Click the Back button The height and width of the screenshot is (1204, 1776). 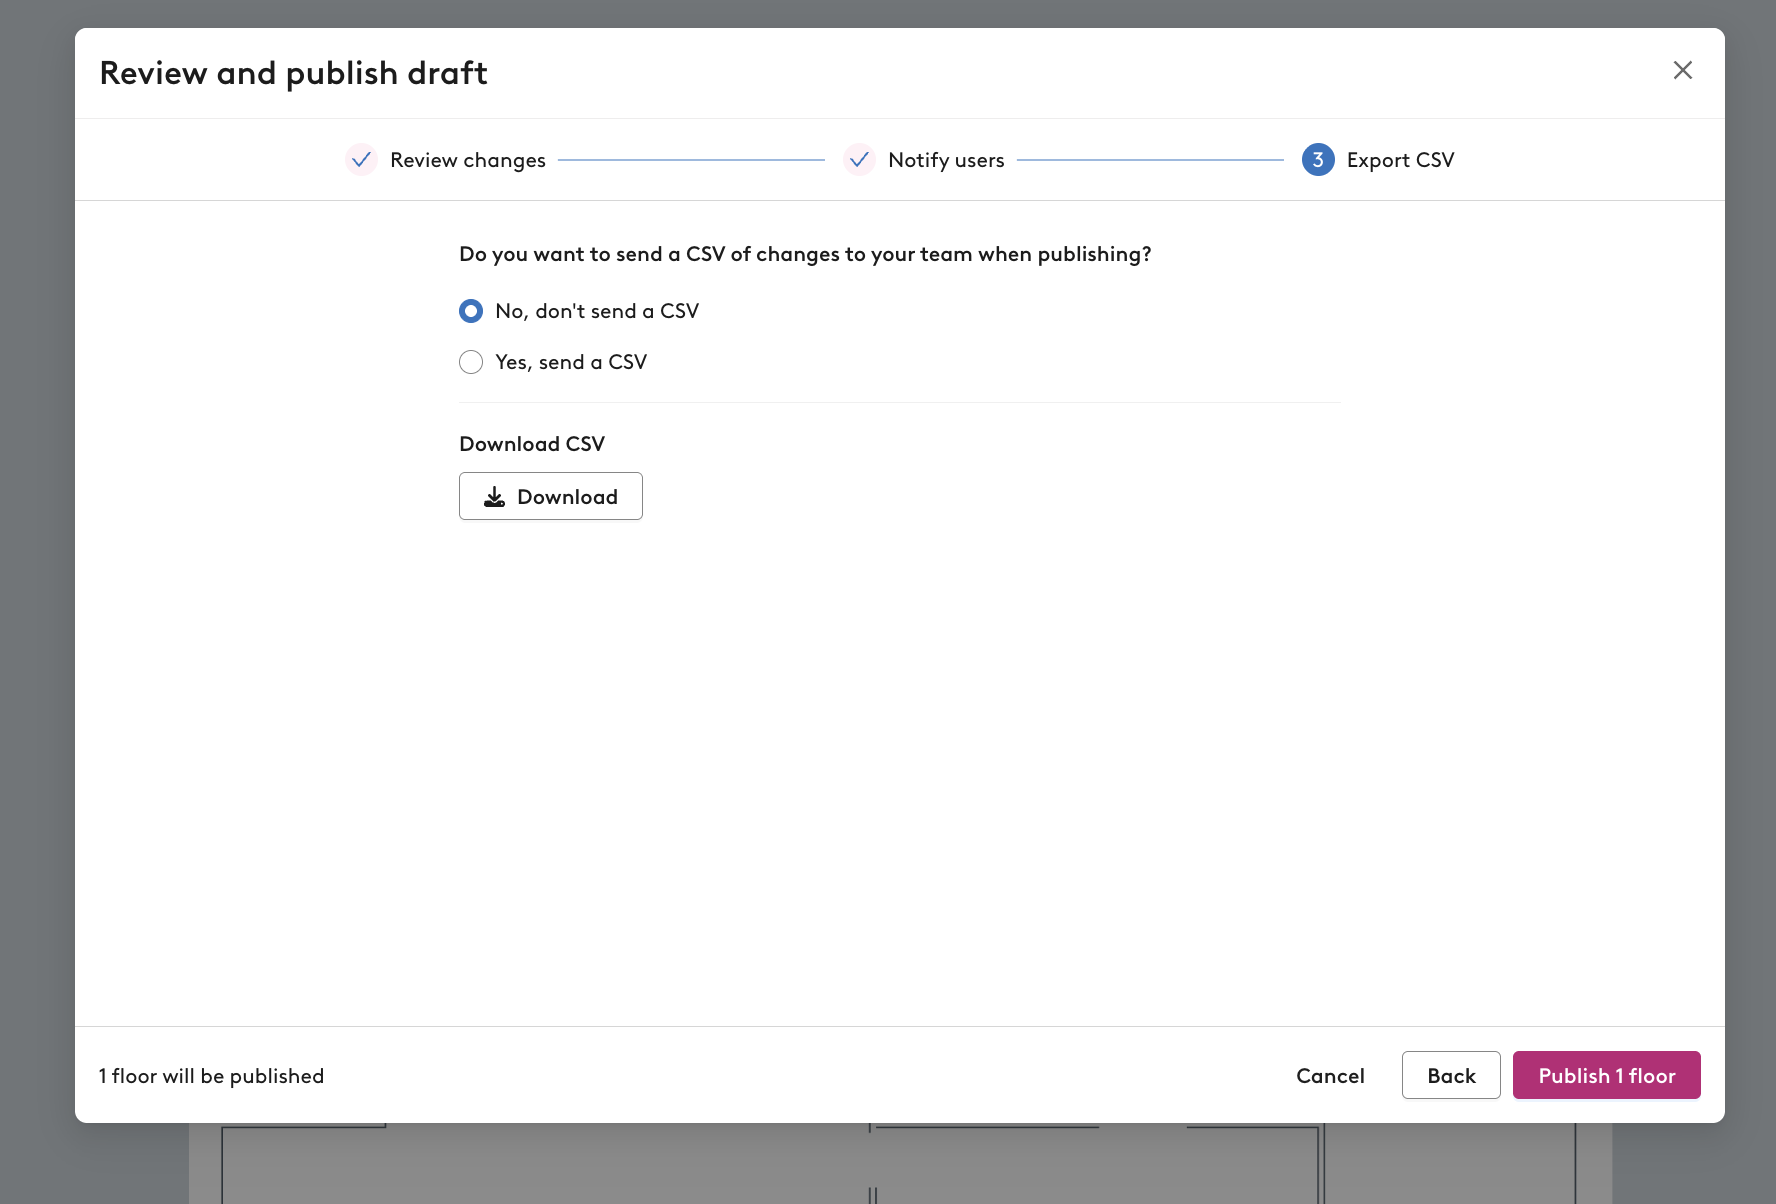(x=1451, y=1075)
